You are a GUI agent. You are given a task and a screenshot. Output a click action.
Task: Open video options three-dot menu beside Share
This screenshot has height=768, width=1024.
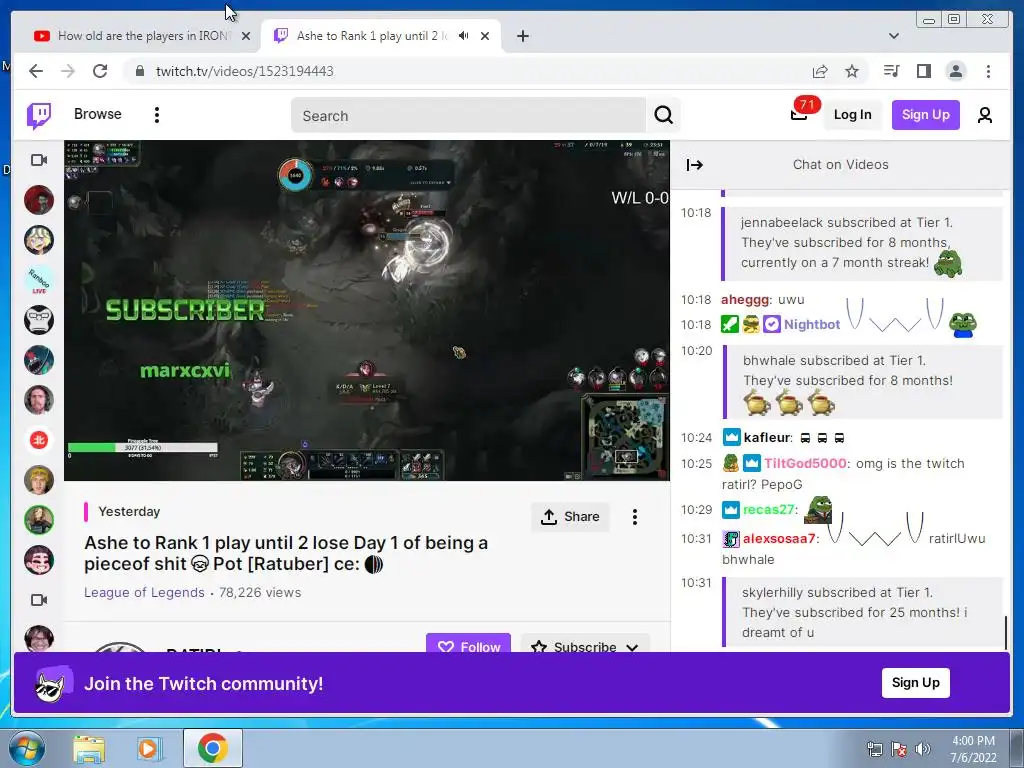(x=635, y=517)
